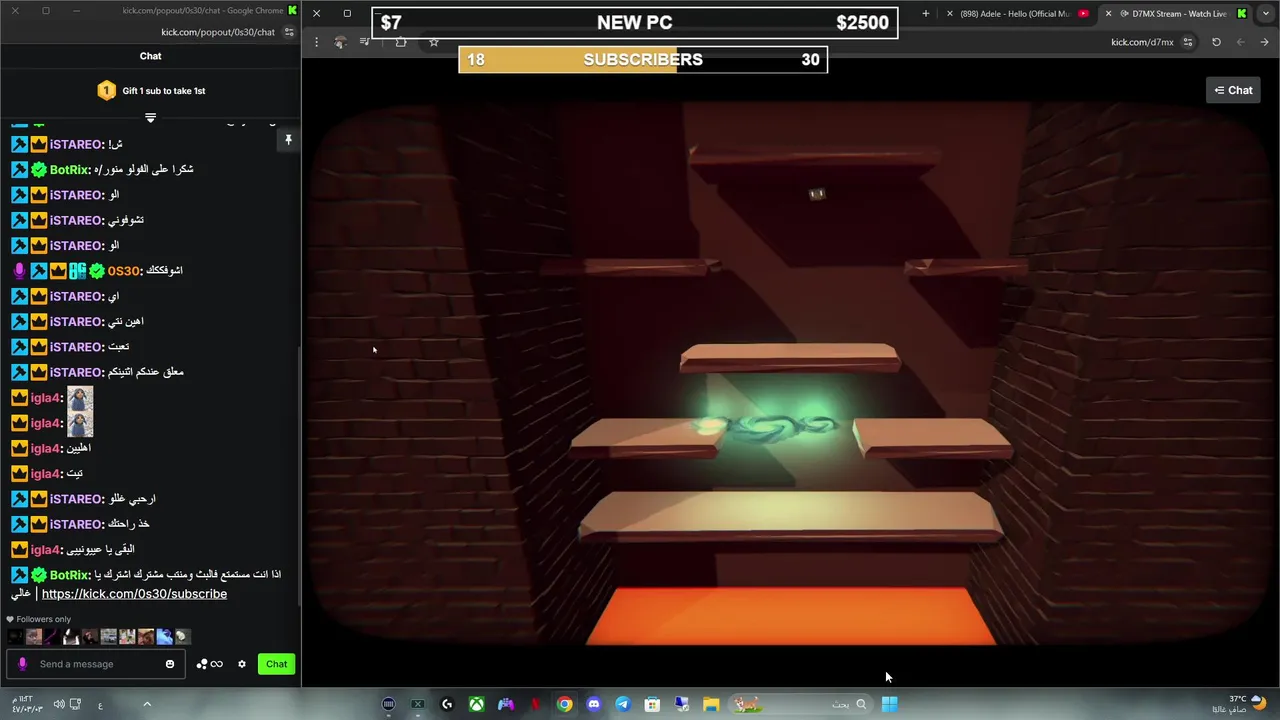The width and height of the screenshot is (1280, 720).
Task: Switch to the Adele - Hello YouTube tab
Action: point(1017,14)
